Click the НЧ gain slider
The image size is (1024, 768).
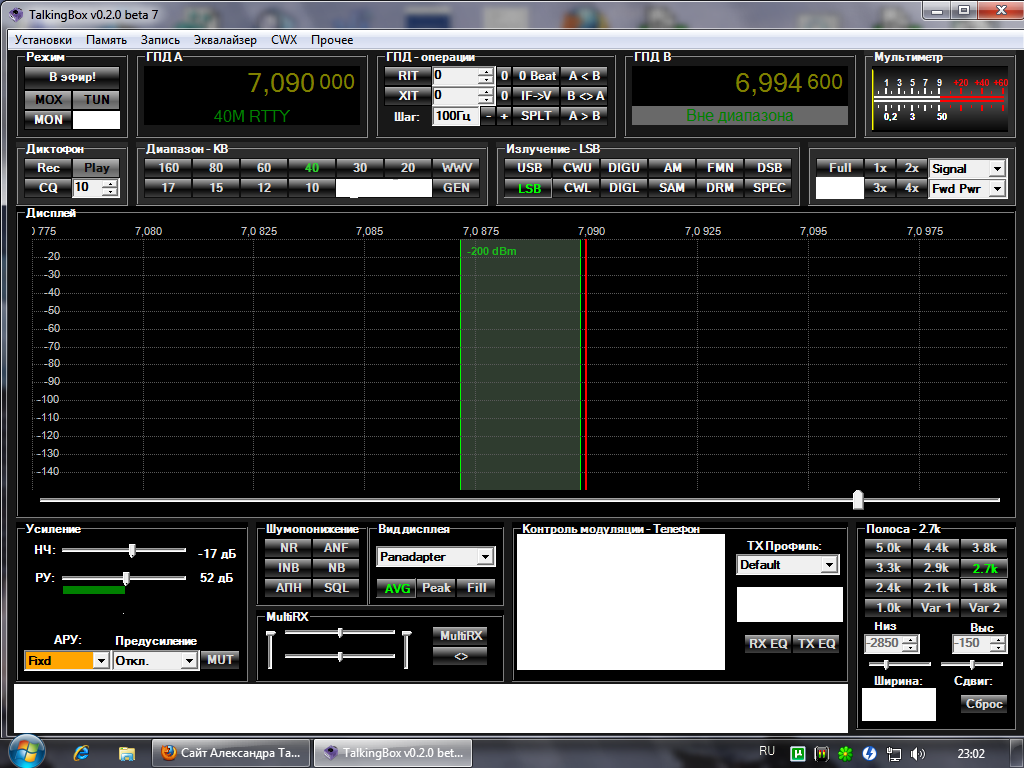click(131, 550)
